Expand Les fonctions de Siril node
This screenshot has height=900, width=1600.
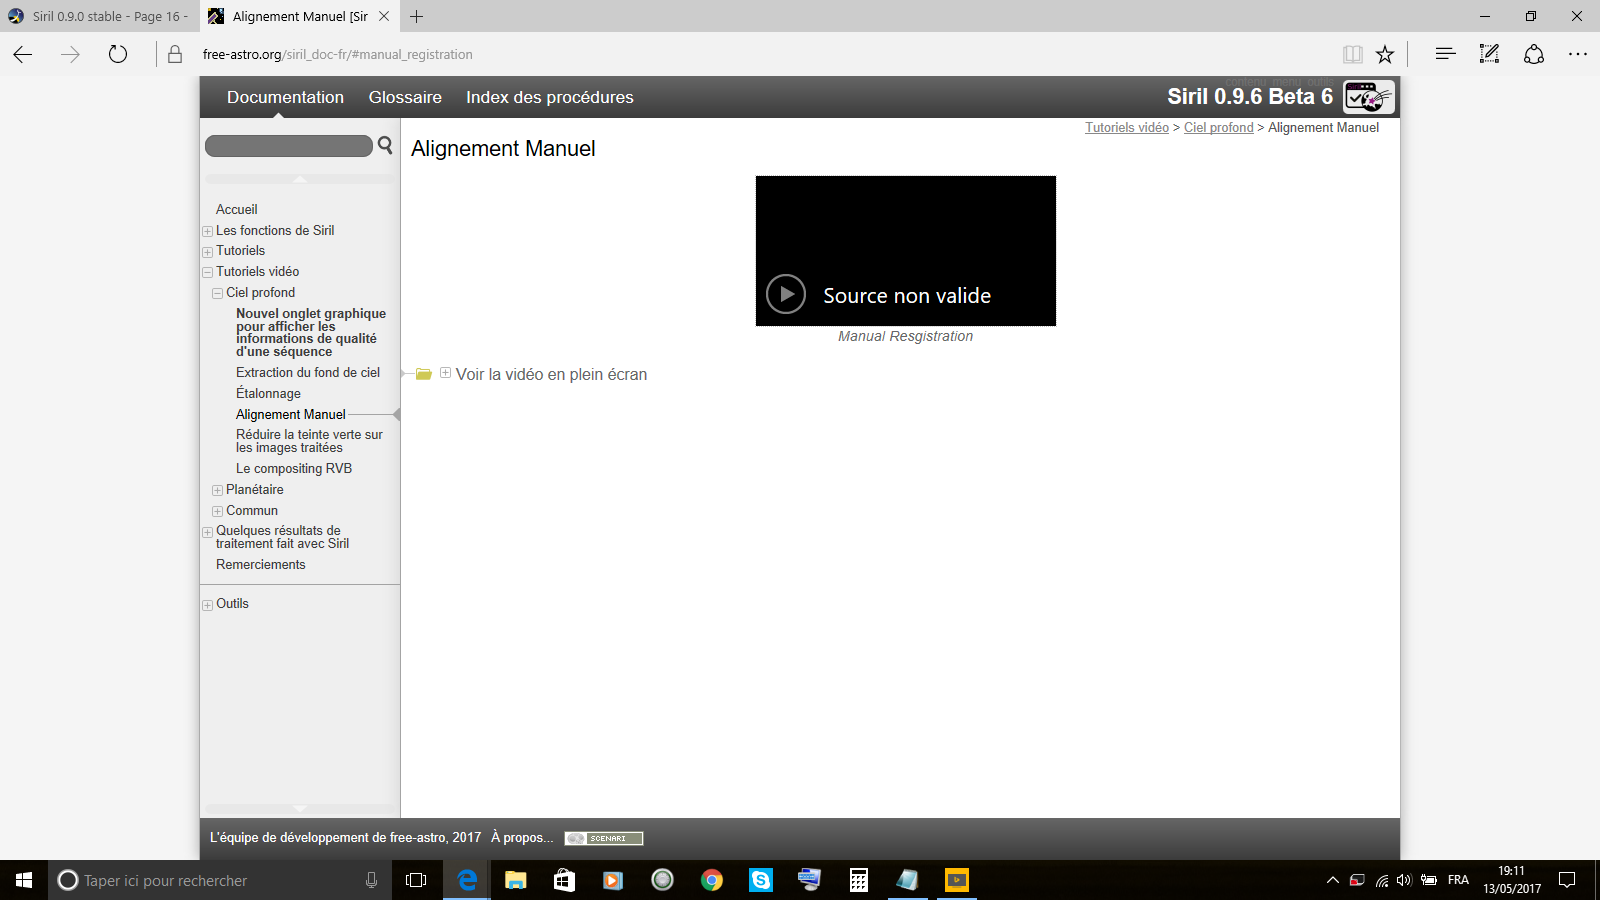207,231
